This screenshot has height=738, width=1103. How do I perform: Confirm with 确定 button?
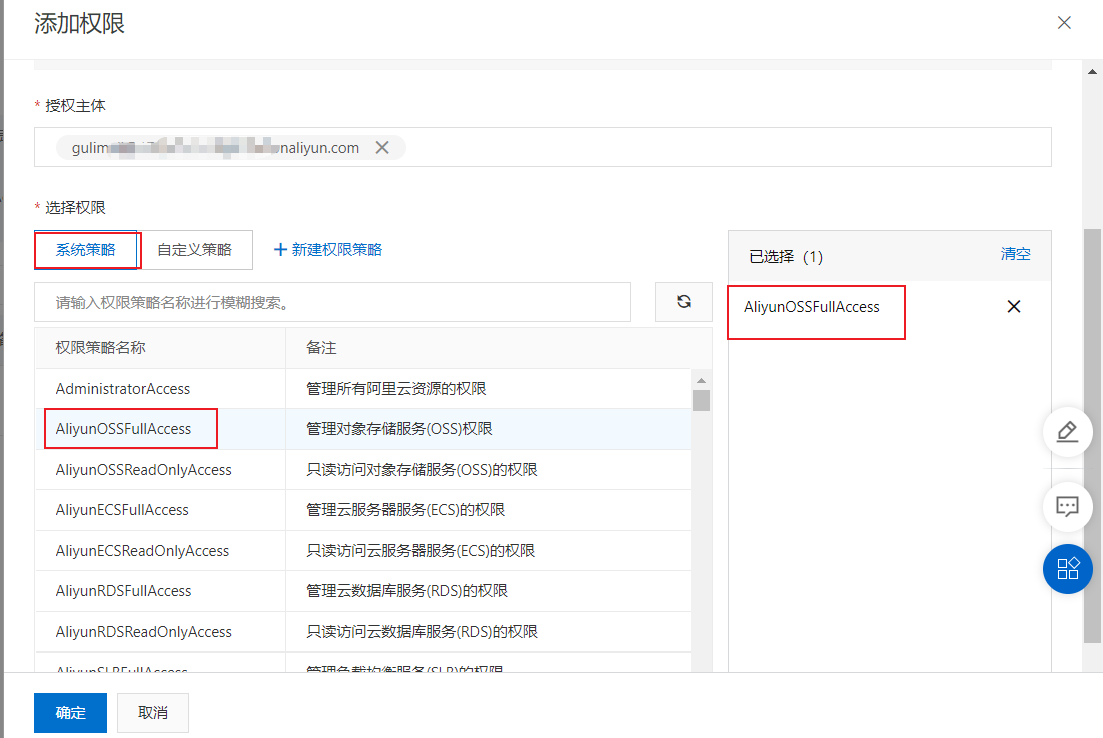(x=70, y=713)
